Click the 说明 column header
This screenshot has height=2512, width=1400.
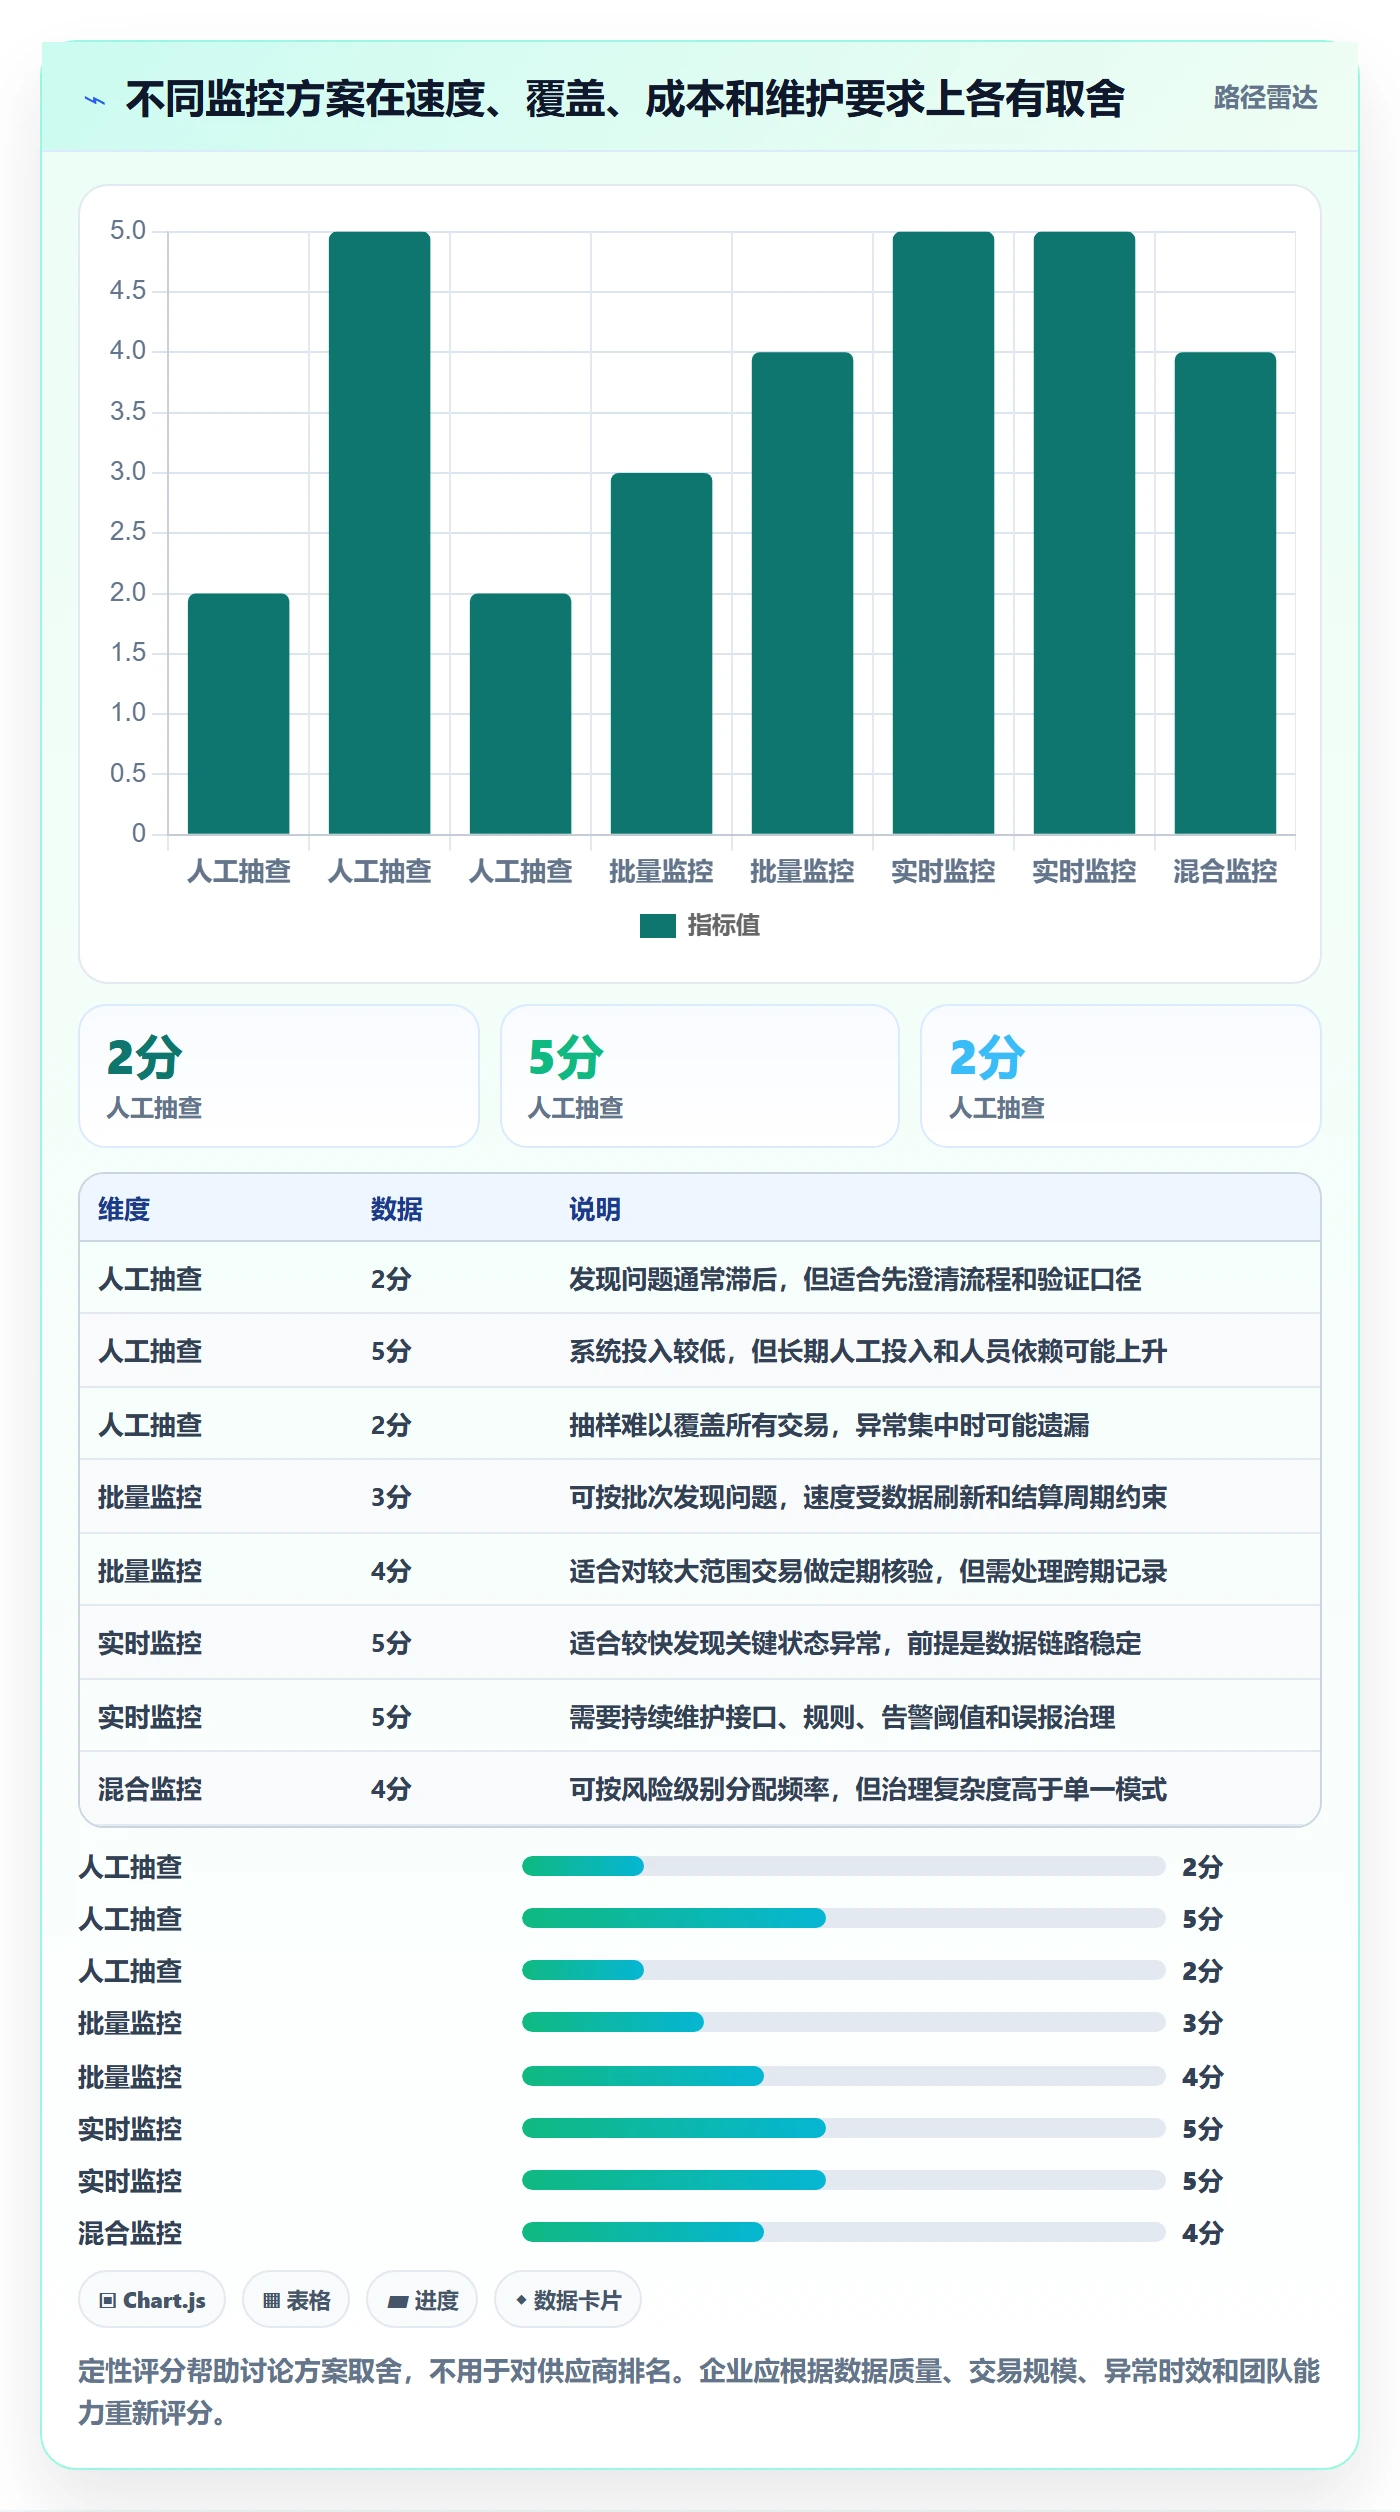click(595, 1210)
